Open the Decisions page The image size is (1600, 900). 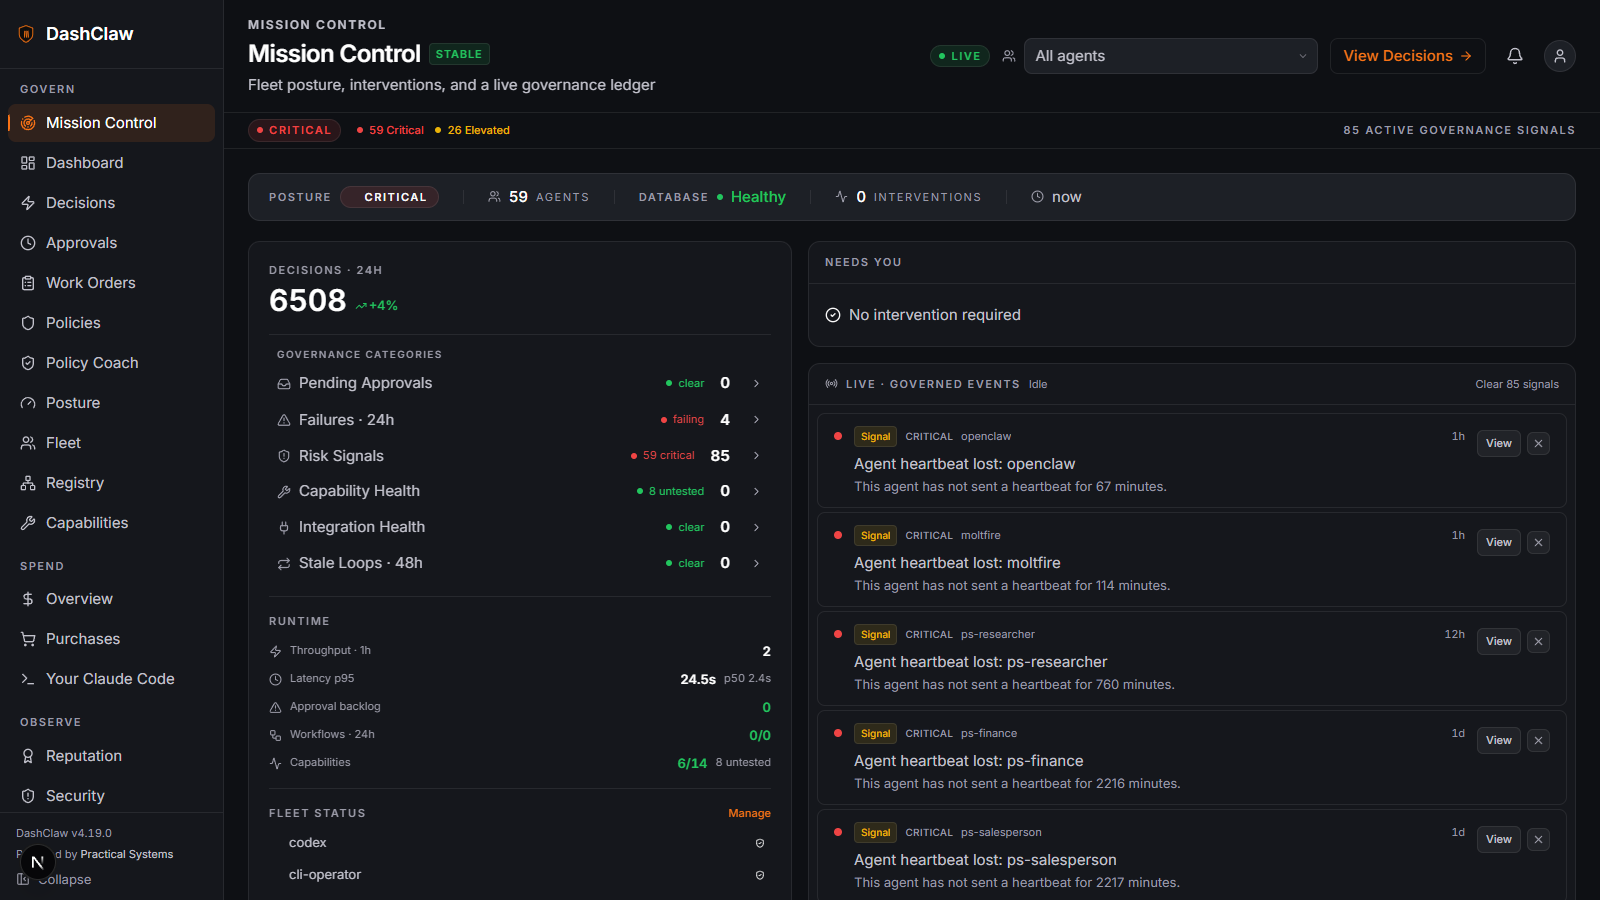(x=111, y=203)
